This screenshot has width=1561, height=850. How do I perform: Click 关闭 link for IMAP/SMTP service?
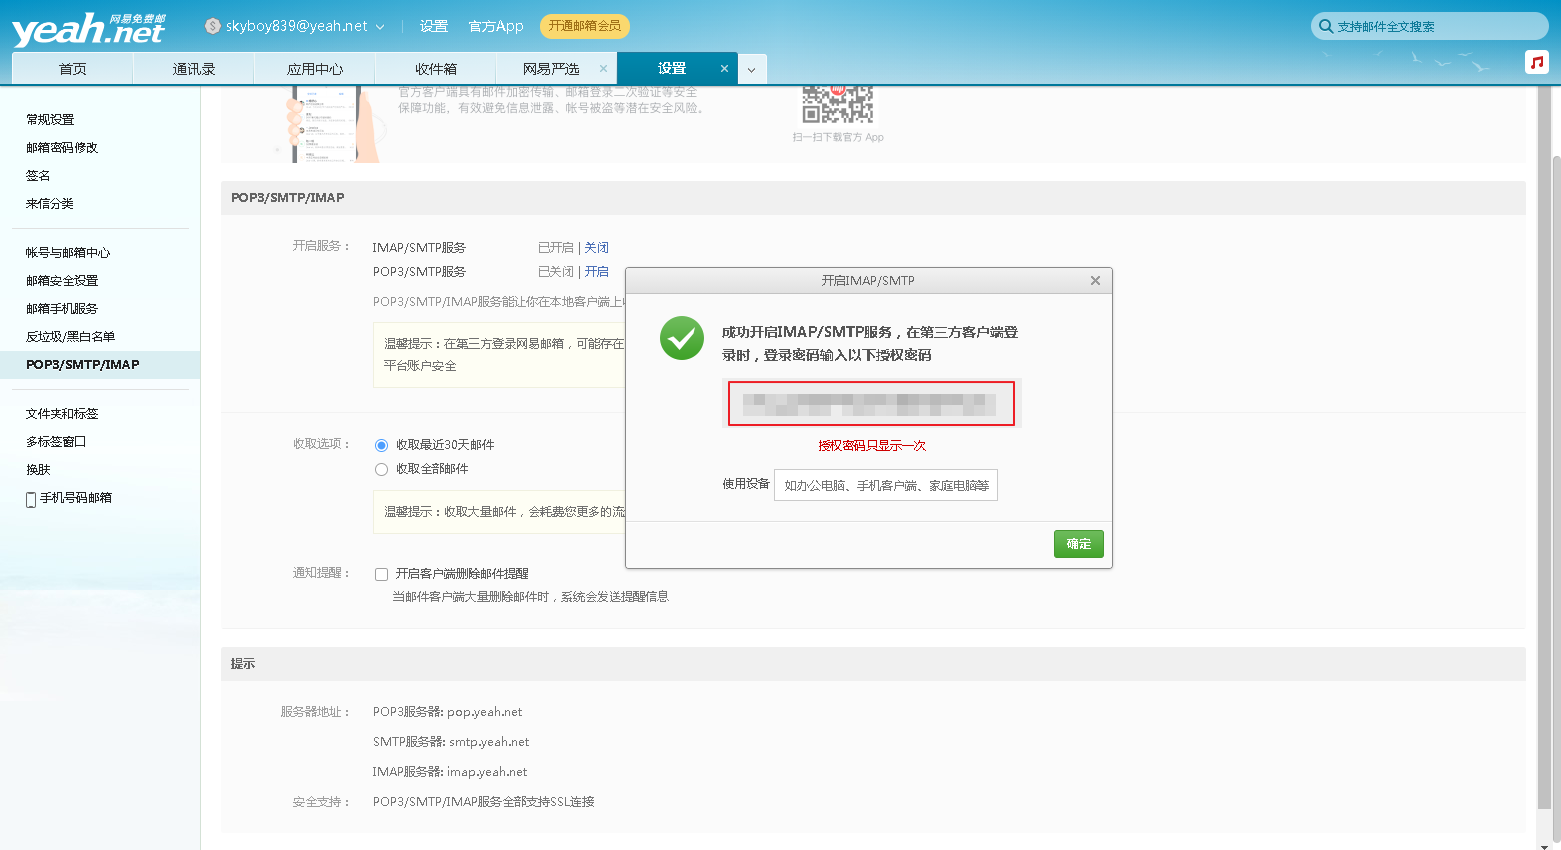tap(596, 248)
